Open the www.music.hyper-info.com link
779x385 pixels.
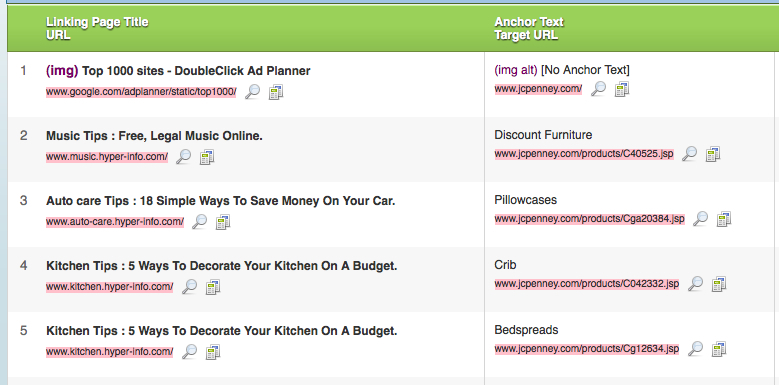point(107,157)
